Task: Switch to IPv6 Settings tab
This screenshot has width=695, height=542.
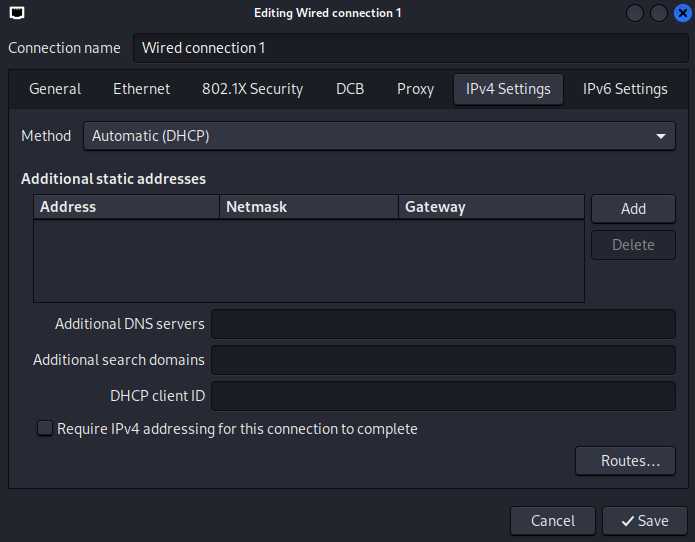Action: [x=625, y=89]
